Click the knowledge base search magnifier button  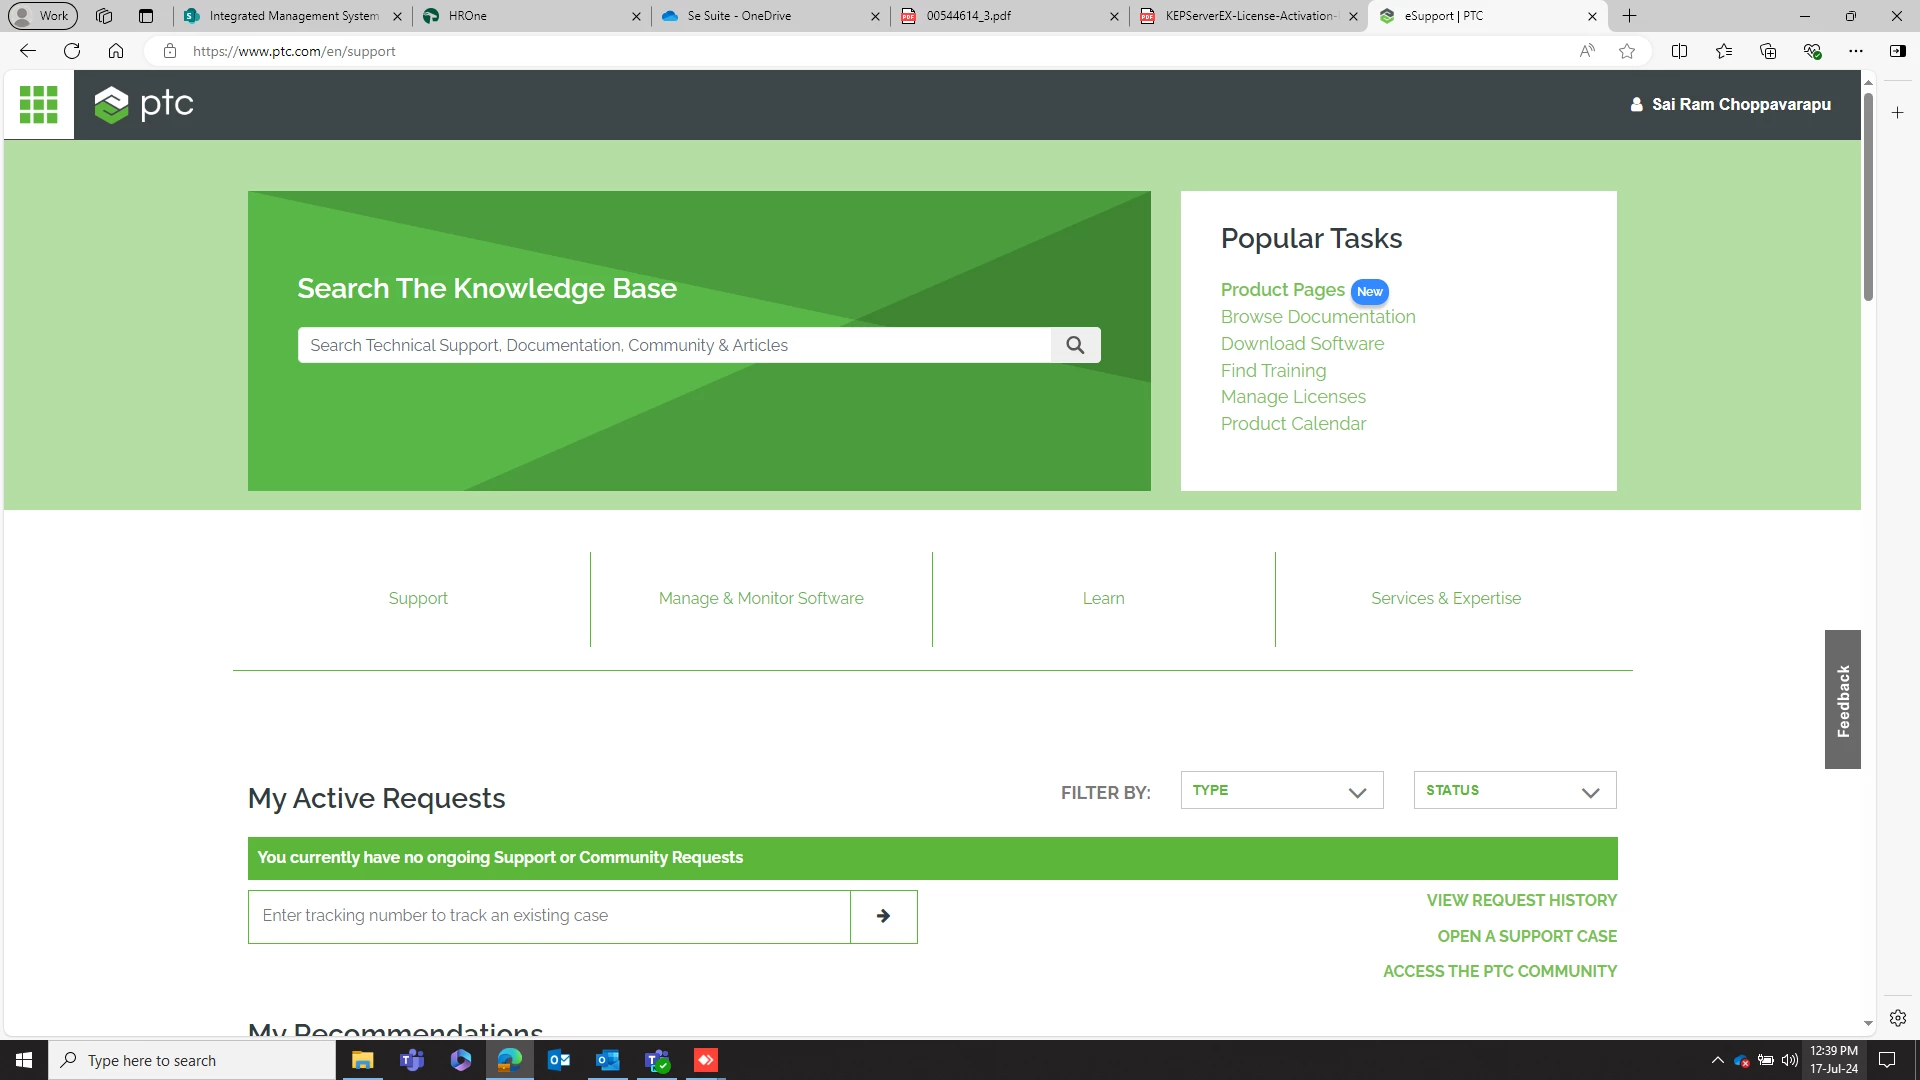(x=1075, y=345)
